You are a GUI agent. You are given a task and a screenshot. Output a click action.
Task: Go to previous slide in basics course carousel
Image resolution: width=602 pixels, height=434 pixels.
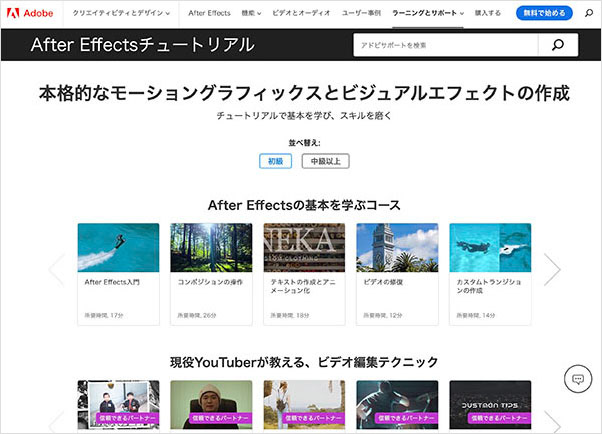pos(57,270)
